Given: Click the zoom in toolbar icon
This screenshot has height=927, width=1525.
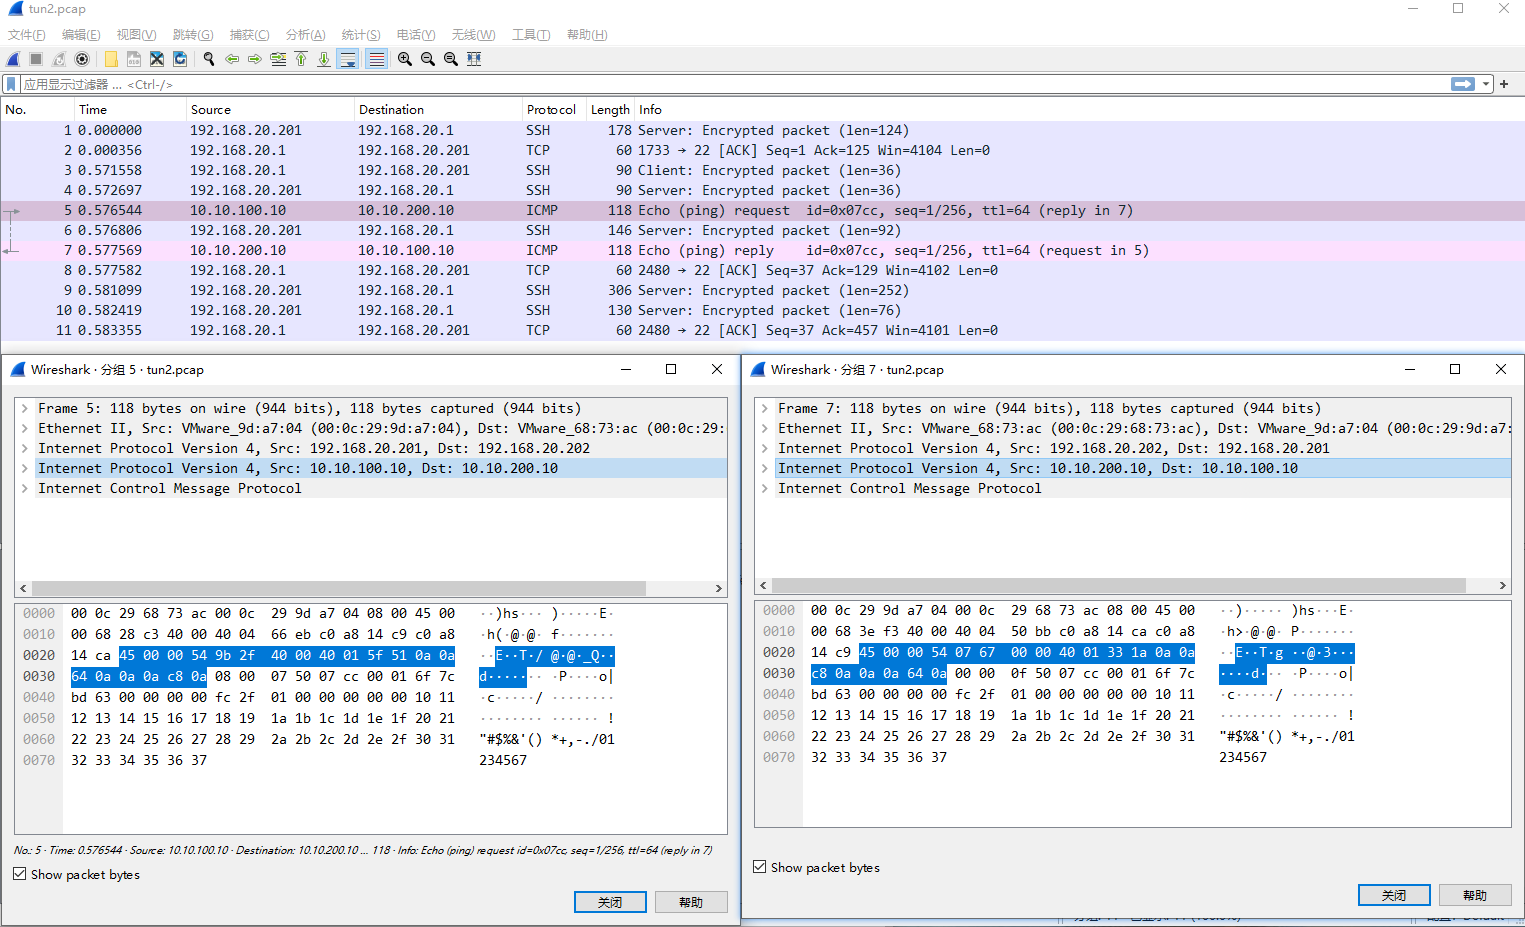Looking at the screenshot, I should [x=405, y=59].
